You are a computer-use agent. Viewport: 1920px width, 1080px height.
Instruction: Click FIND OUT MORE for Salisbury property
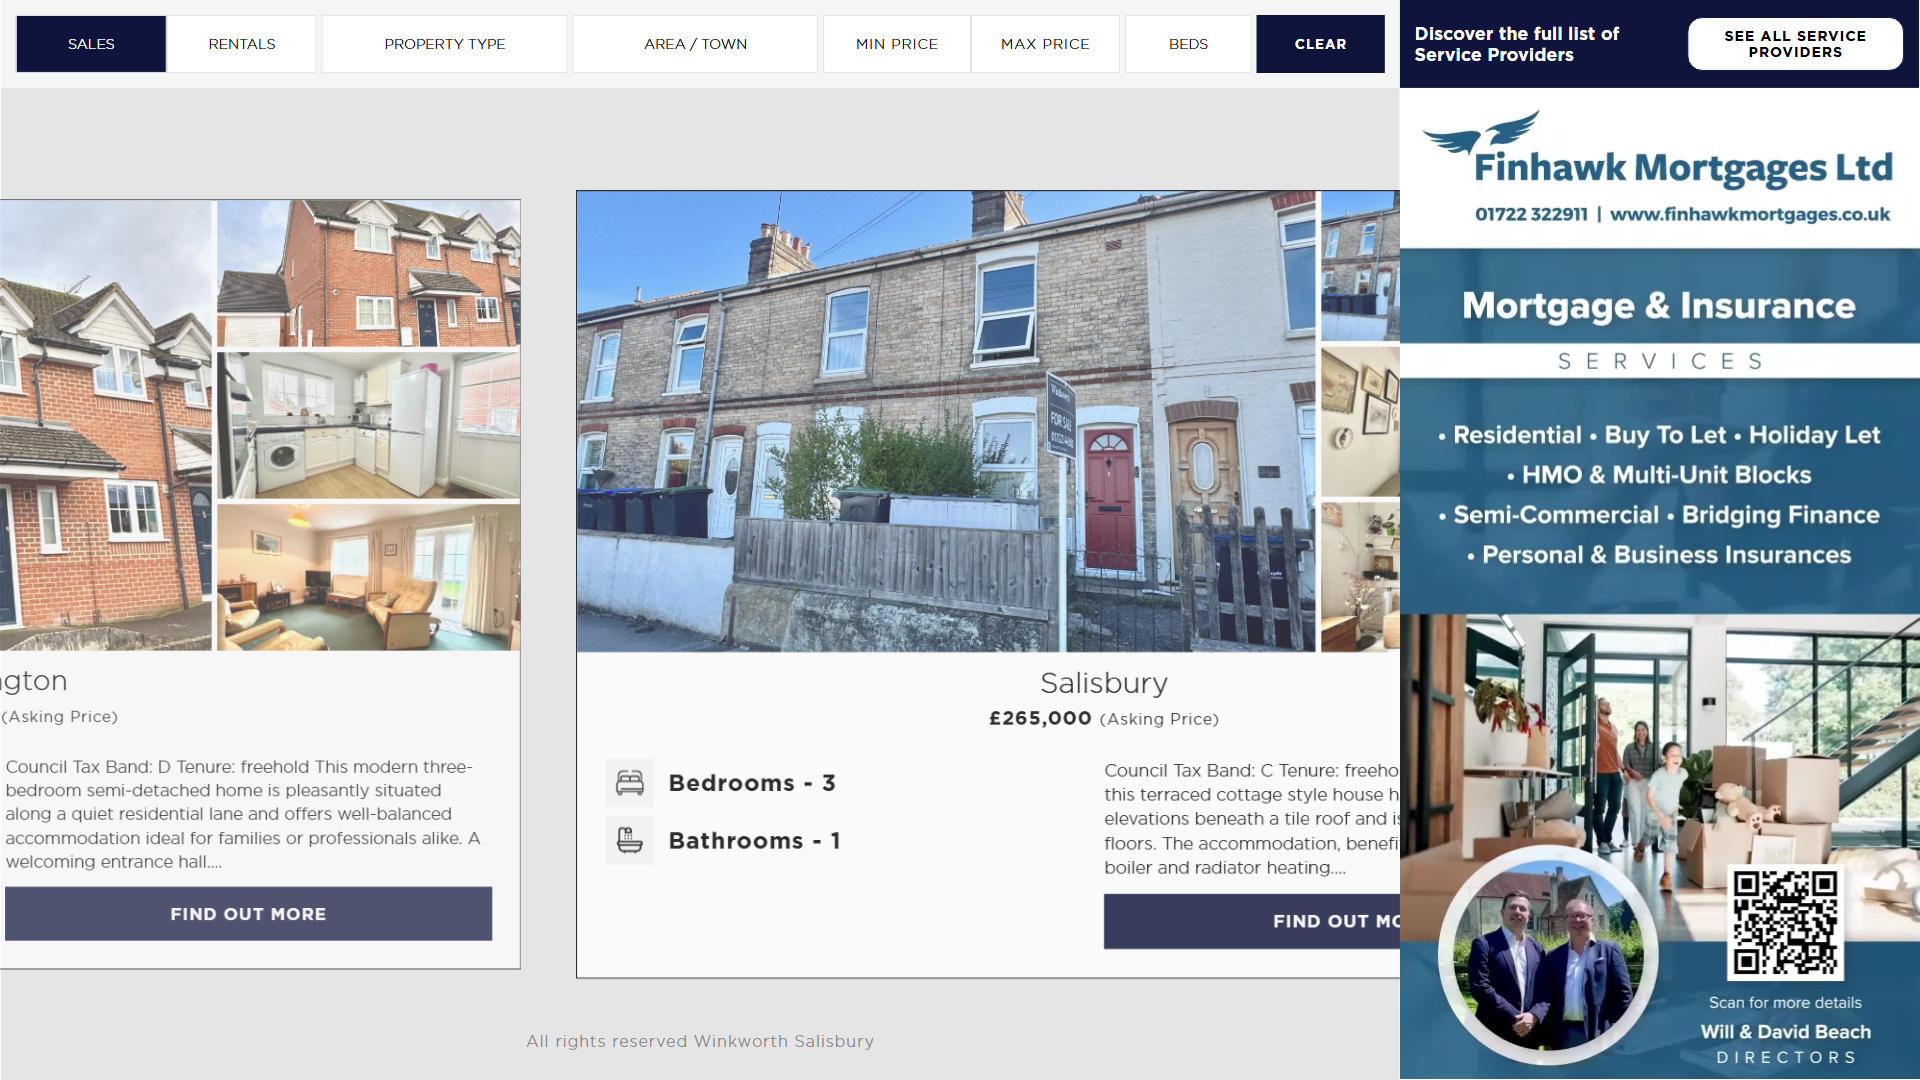point(1251,921)
